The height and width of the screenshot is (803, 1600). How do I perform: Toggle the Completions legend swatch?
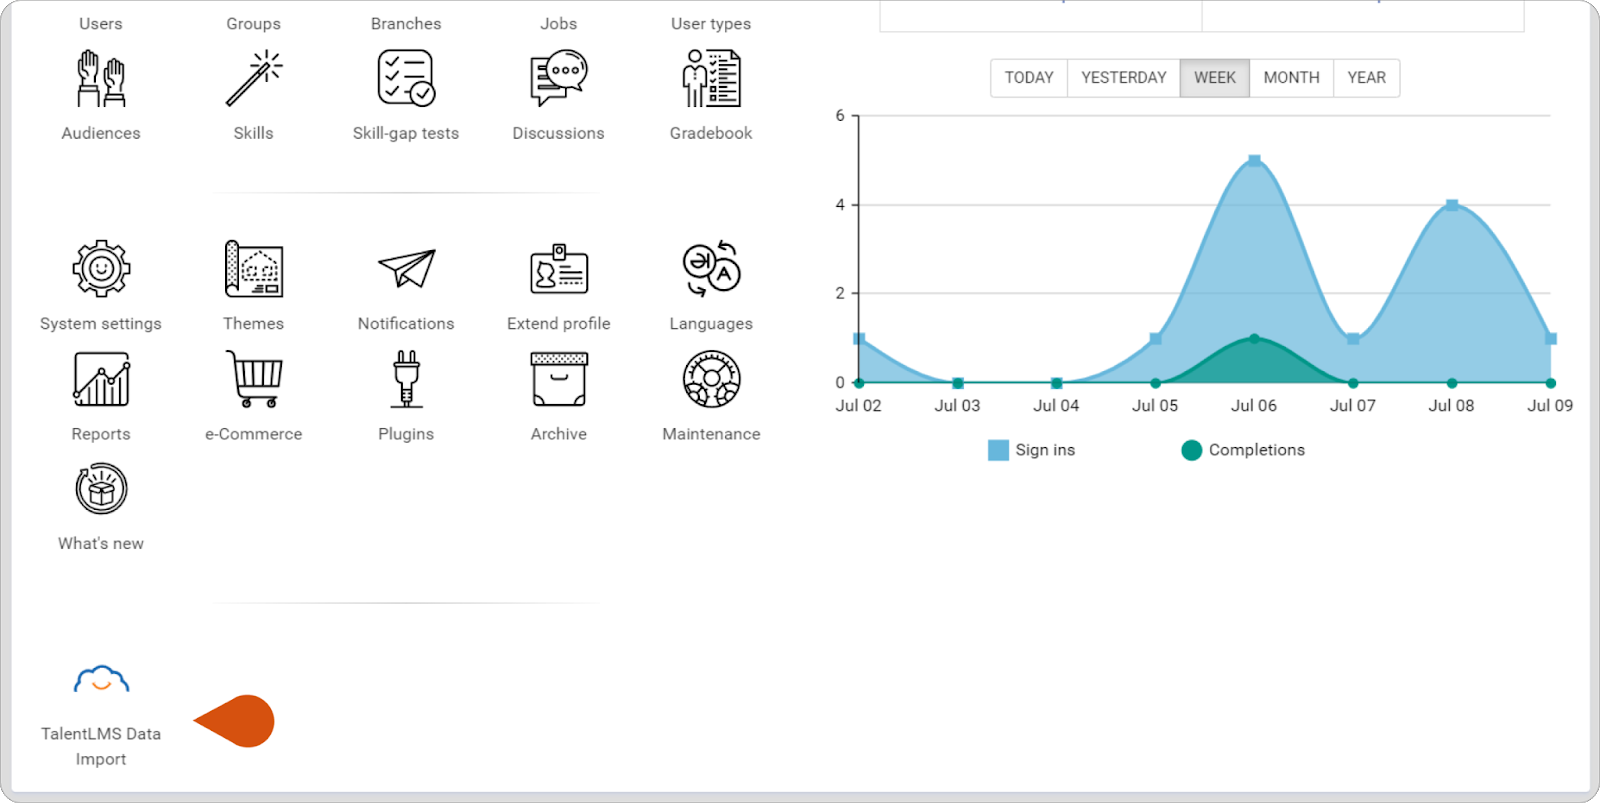point(1191,450)
